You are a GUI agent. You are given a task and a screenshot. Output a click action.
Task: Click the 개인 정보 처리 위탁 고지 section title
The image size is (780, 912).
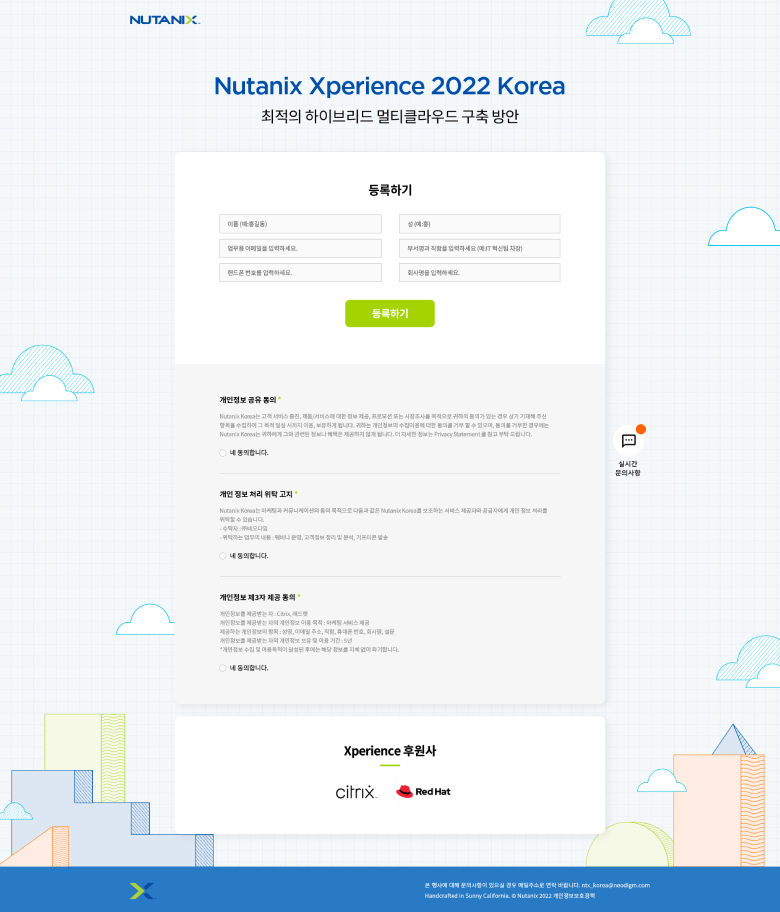(x=256, y=494)
